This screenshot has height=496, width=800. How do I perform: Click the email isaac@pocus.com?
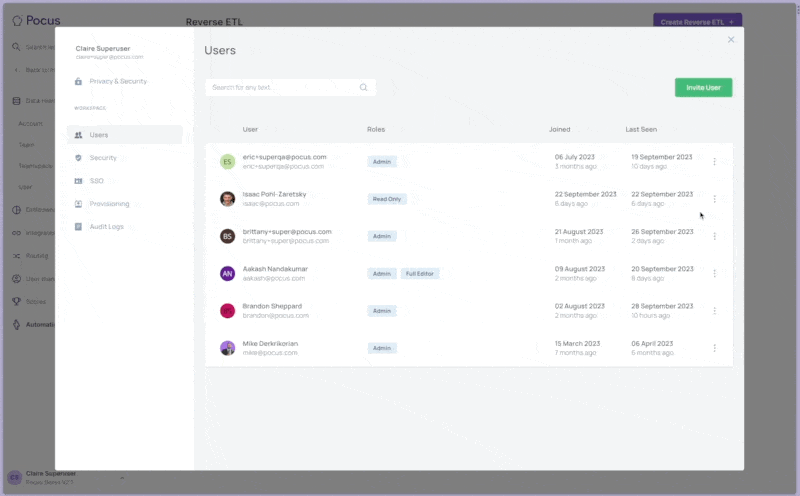271,204
